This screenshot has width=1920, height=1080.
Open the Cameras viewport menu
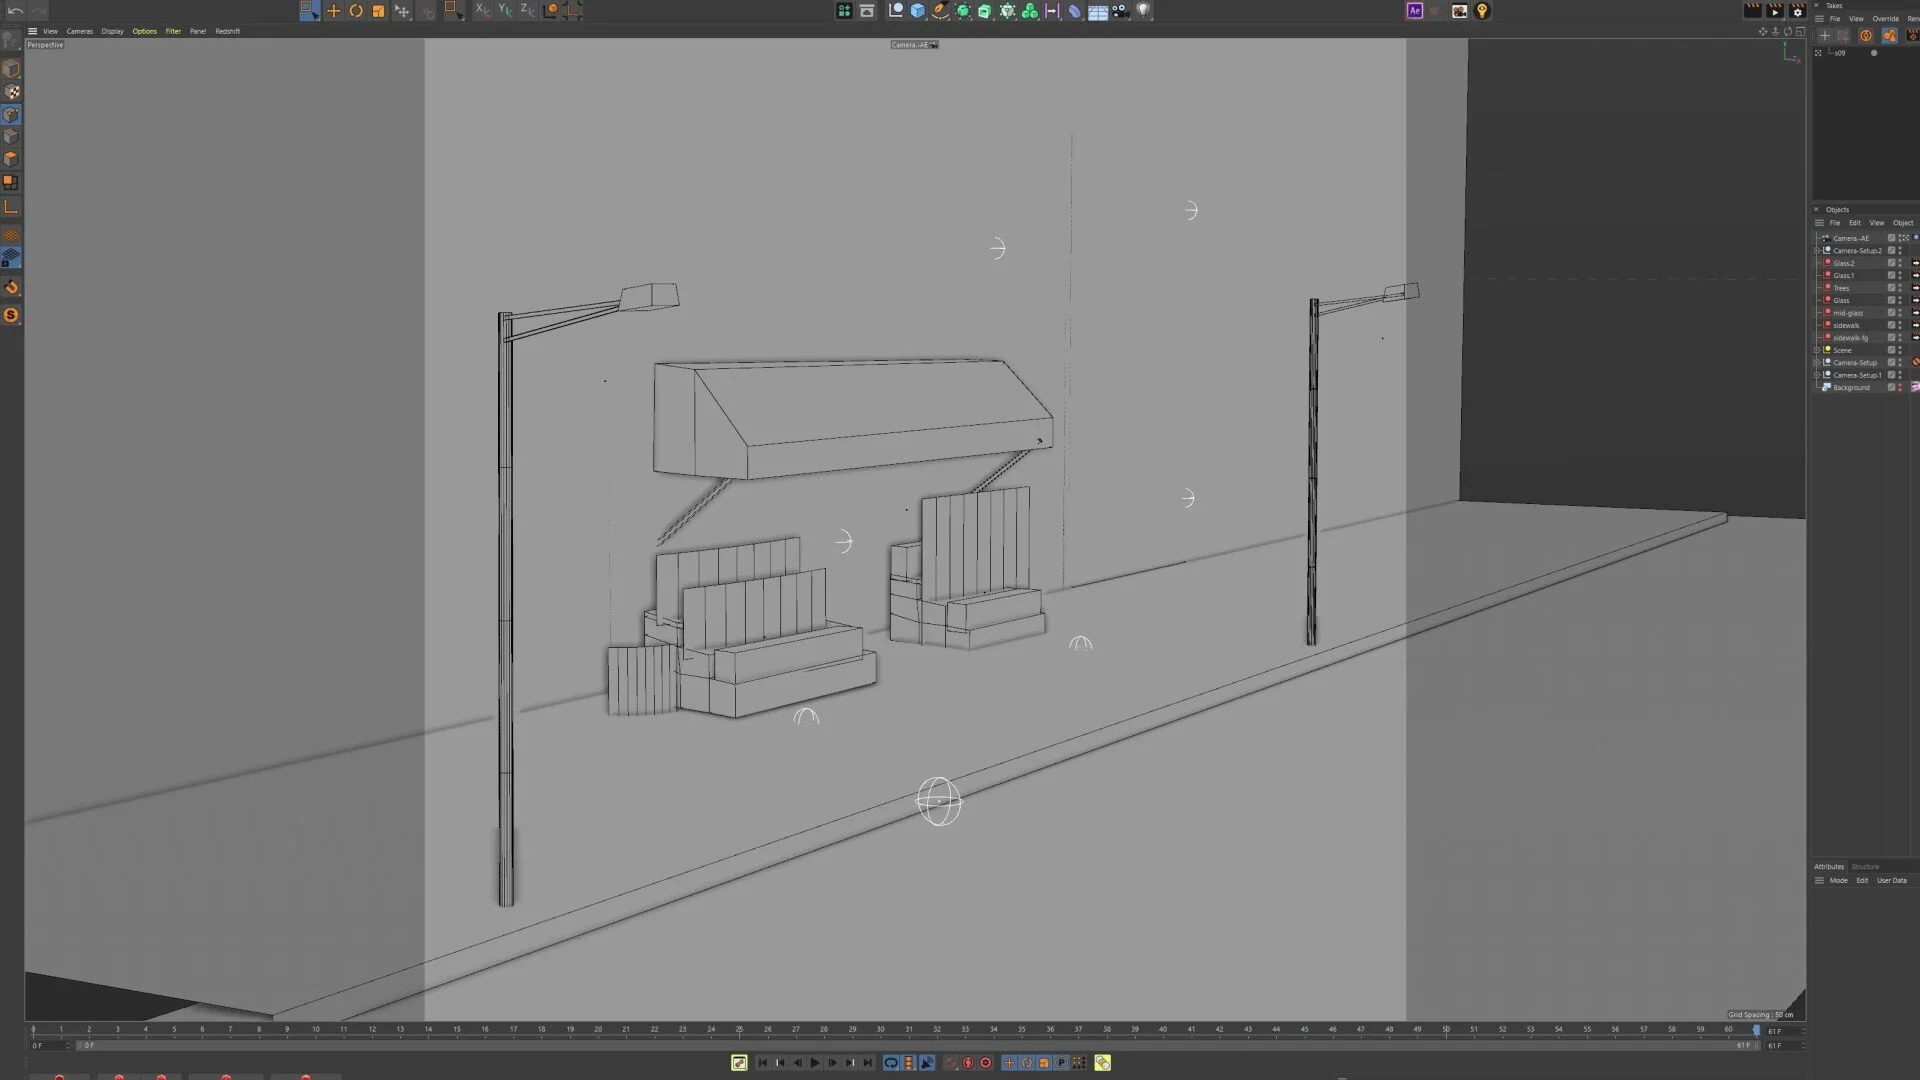pos(79,31)
